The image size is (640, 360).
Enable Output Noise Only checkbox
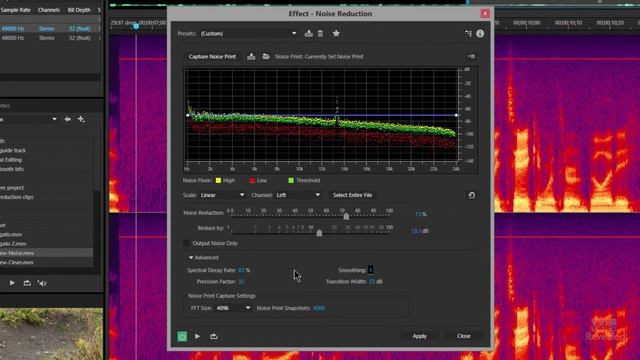click(x=186, y=243)
